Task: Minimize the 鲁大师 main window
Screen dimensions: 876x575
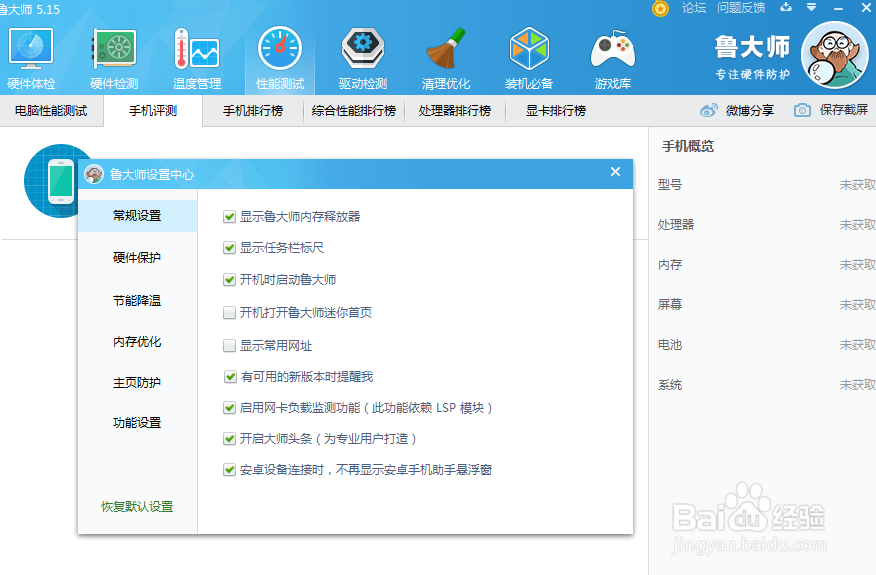Action: pos(838,8)
